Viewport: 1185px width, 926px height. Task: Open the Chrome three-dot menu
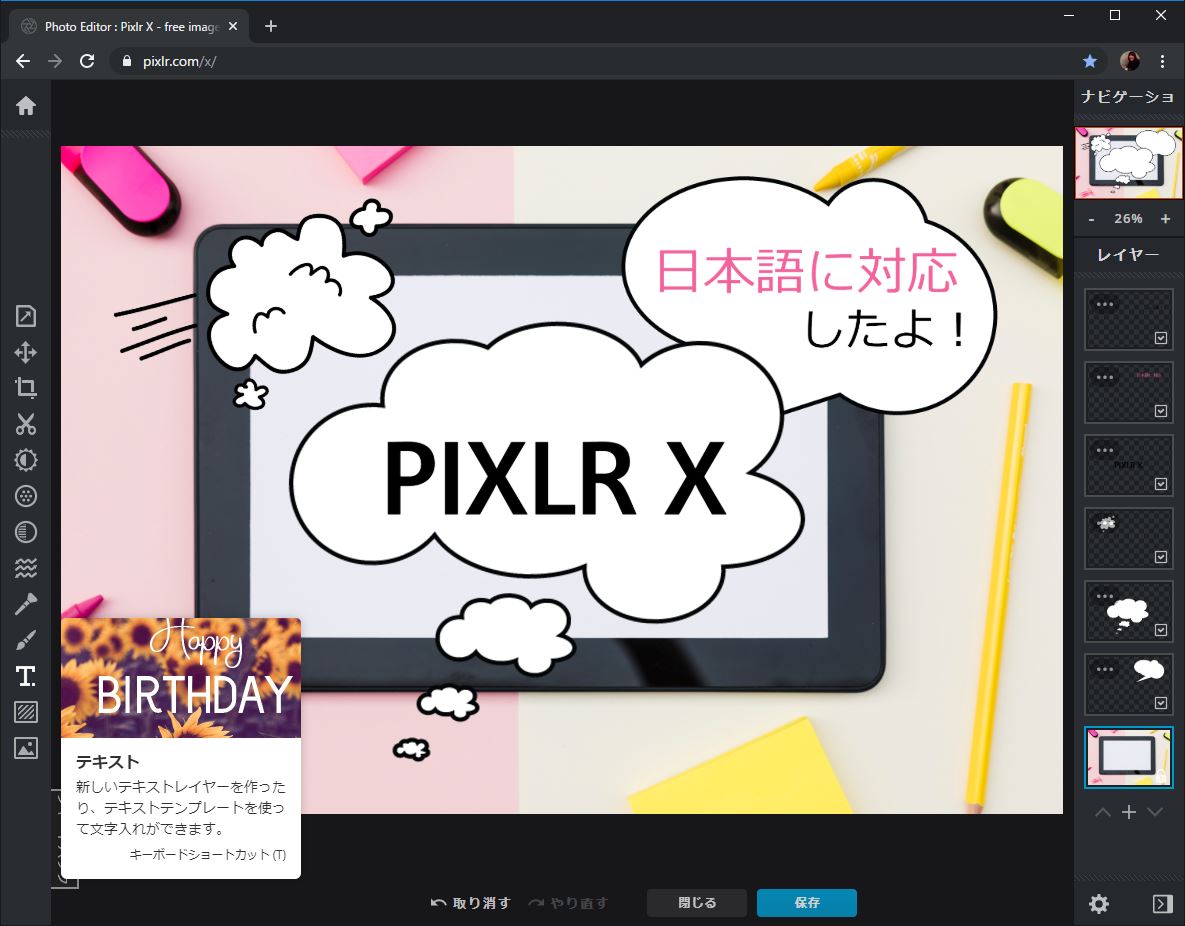click(x=1162, y=61)
